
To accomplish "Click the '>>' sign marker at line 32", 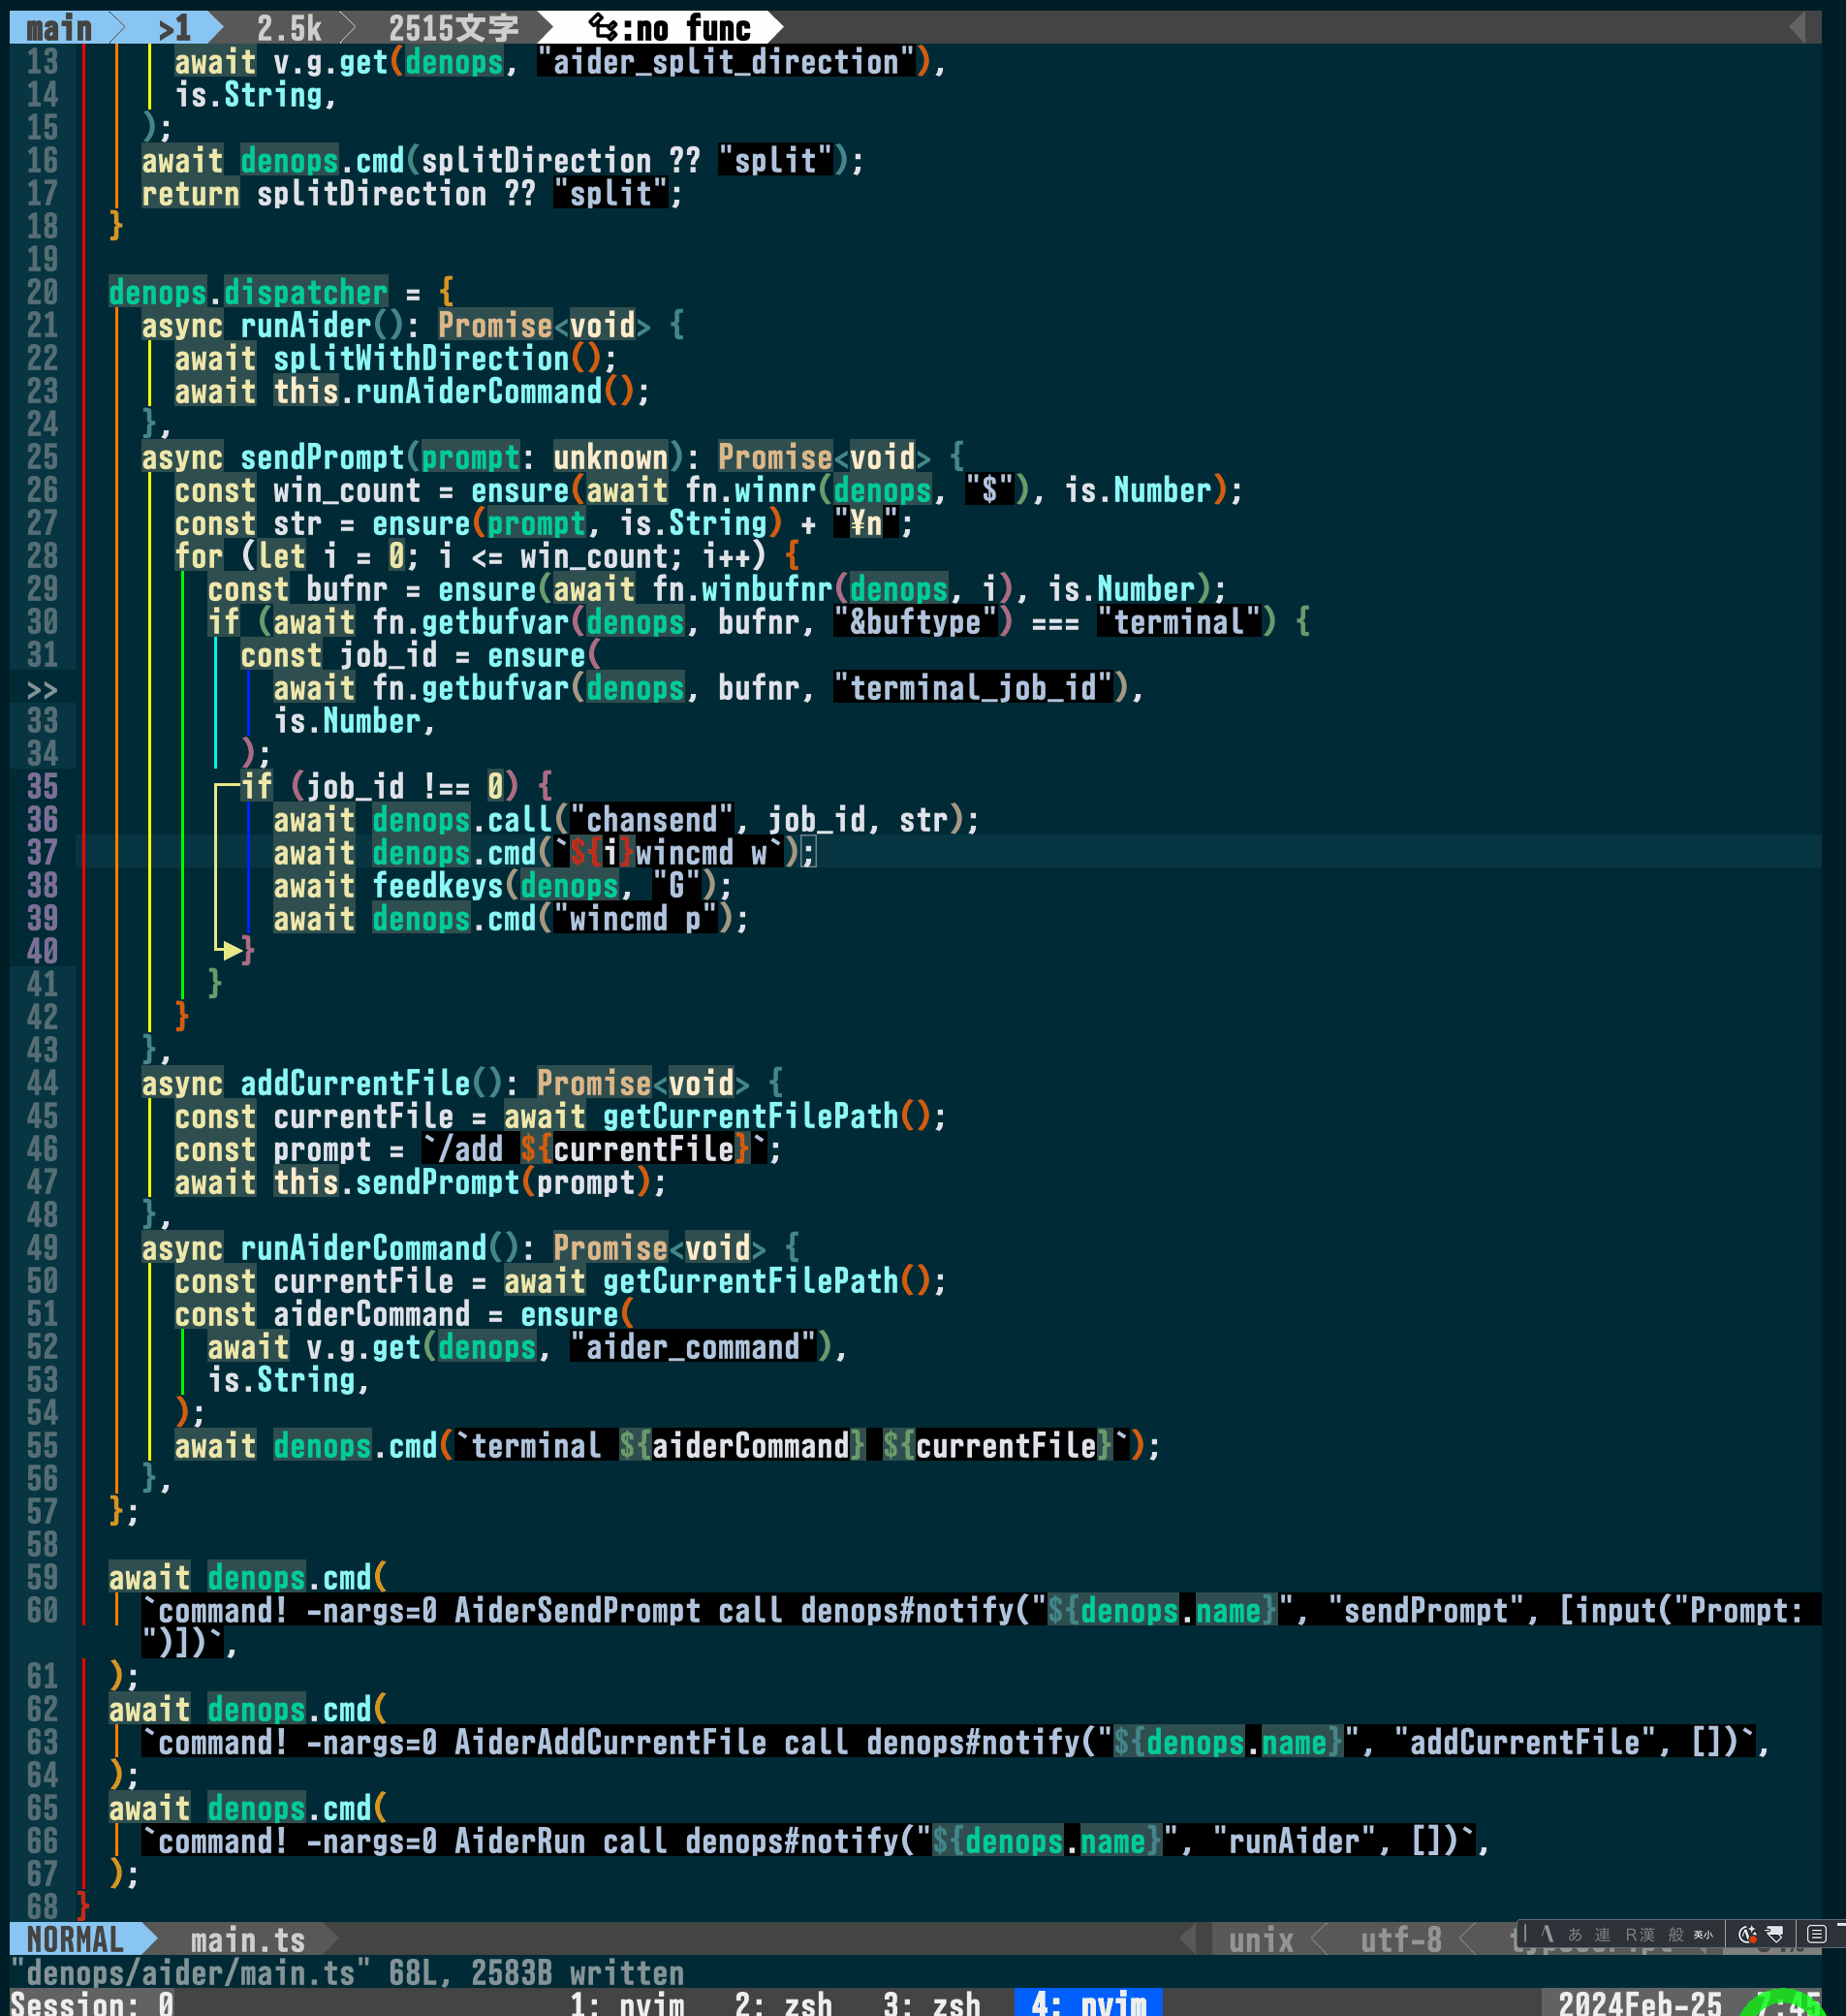I will click(x=42, y=689).
